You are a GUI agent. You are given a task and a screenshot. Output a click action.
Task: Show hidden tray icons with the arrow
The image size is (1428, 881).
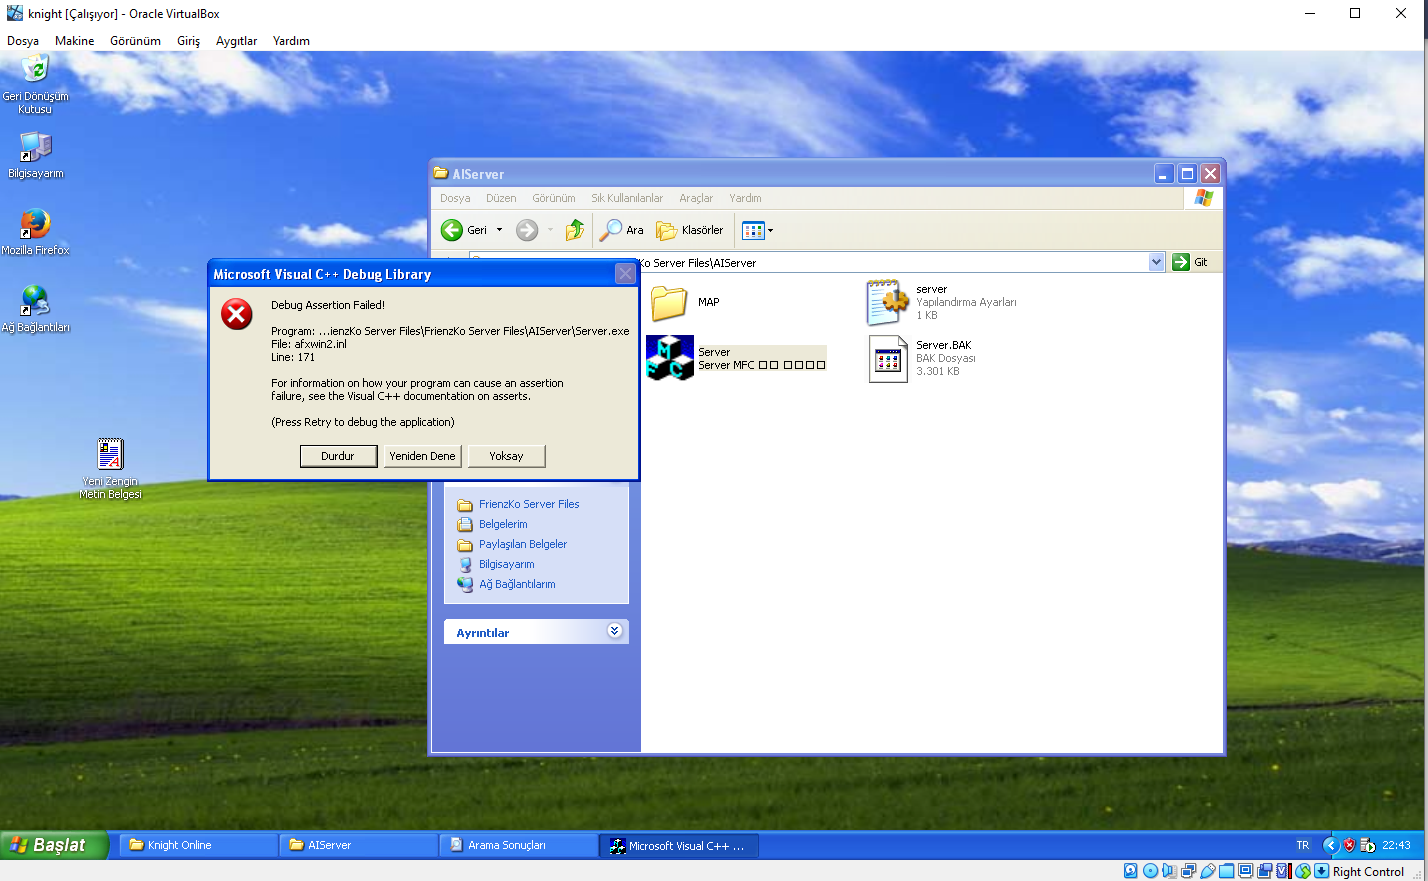[x=1330, y=845]
